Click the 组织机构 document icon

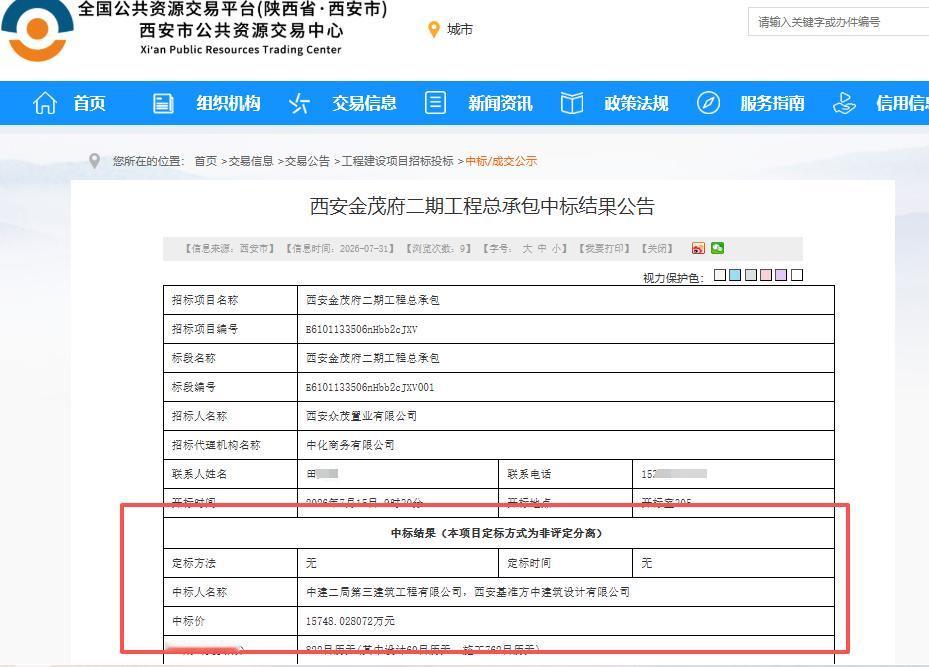(163, 103)
